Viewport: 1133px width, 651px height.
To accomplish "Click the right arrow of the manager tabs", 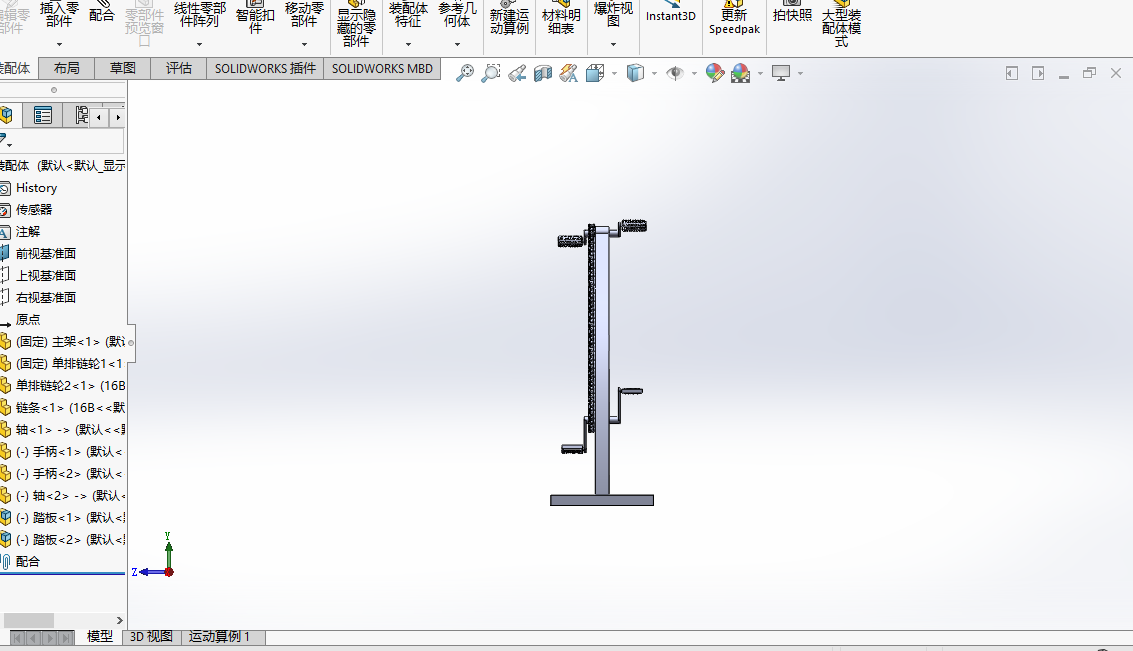I will [x=118, y=117].
